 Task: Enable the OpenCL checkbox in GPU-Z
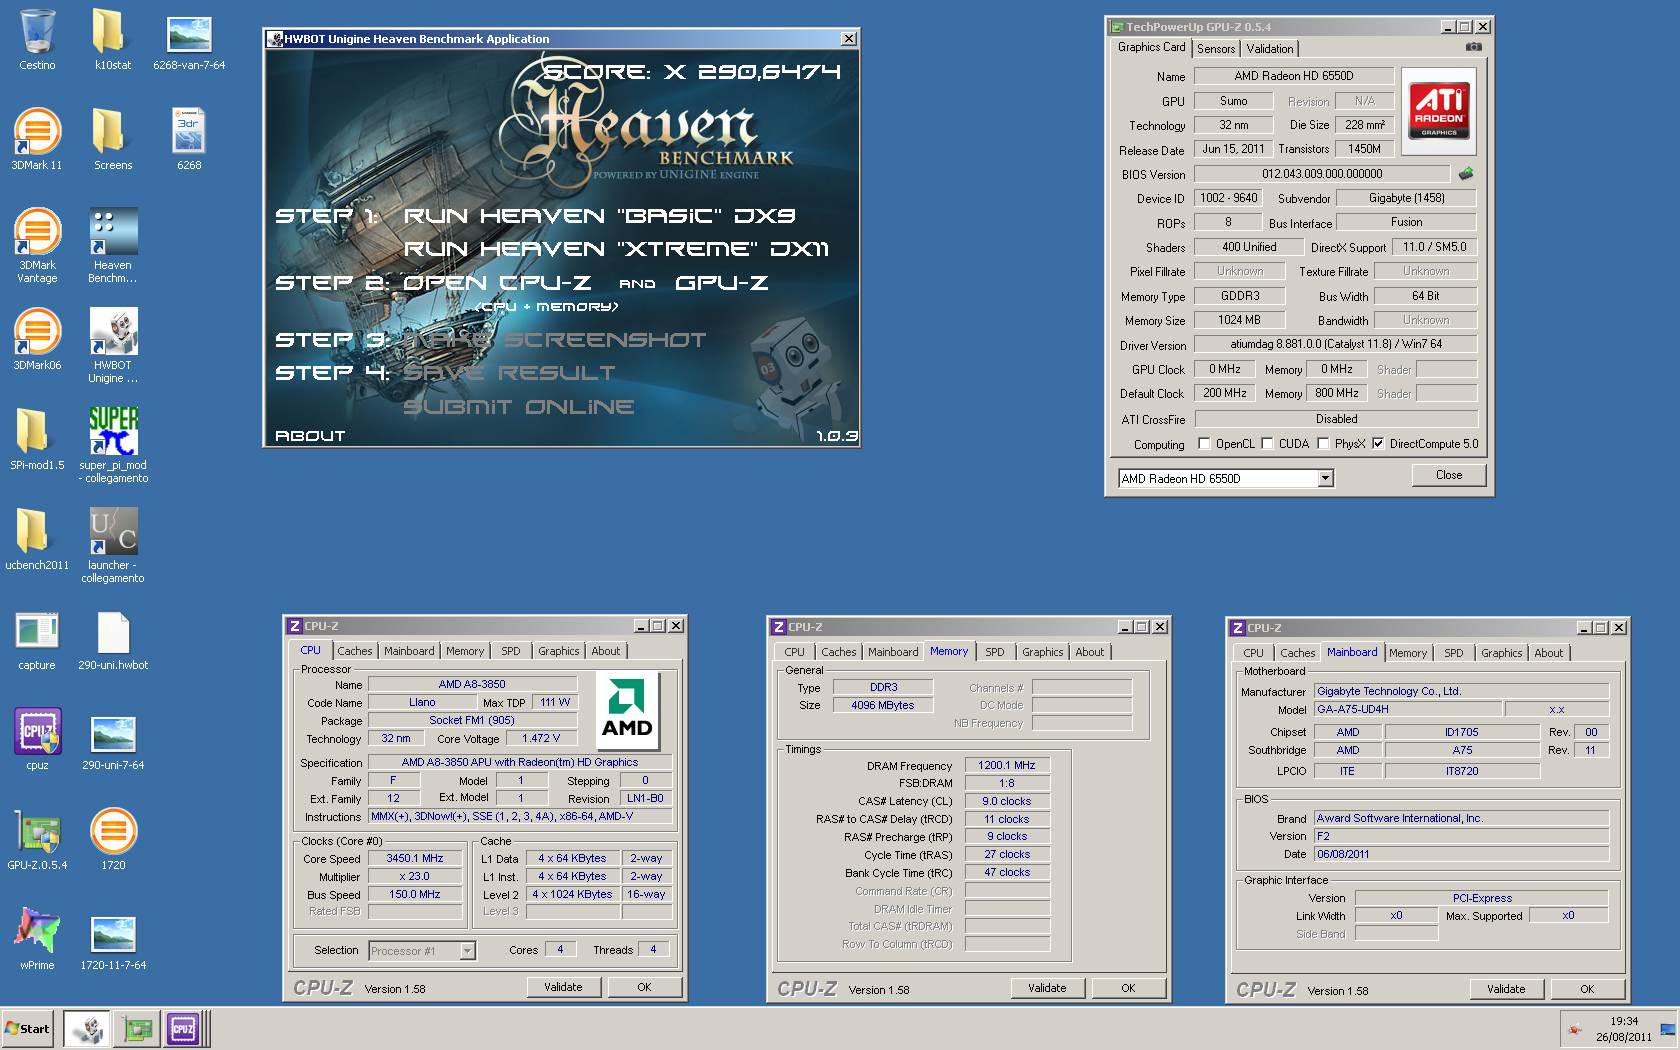coord(1205,444)
